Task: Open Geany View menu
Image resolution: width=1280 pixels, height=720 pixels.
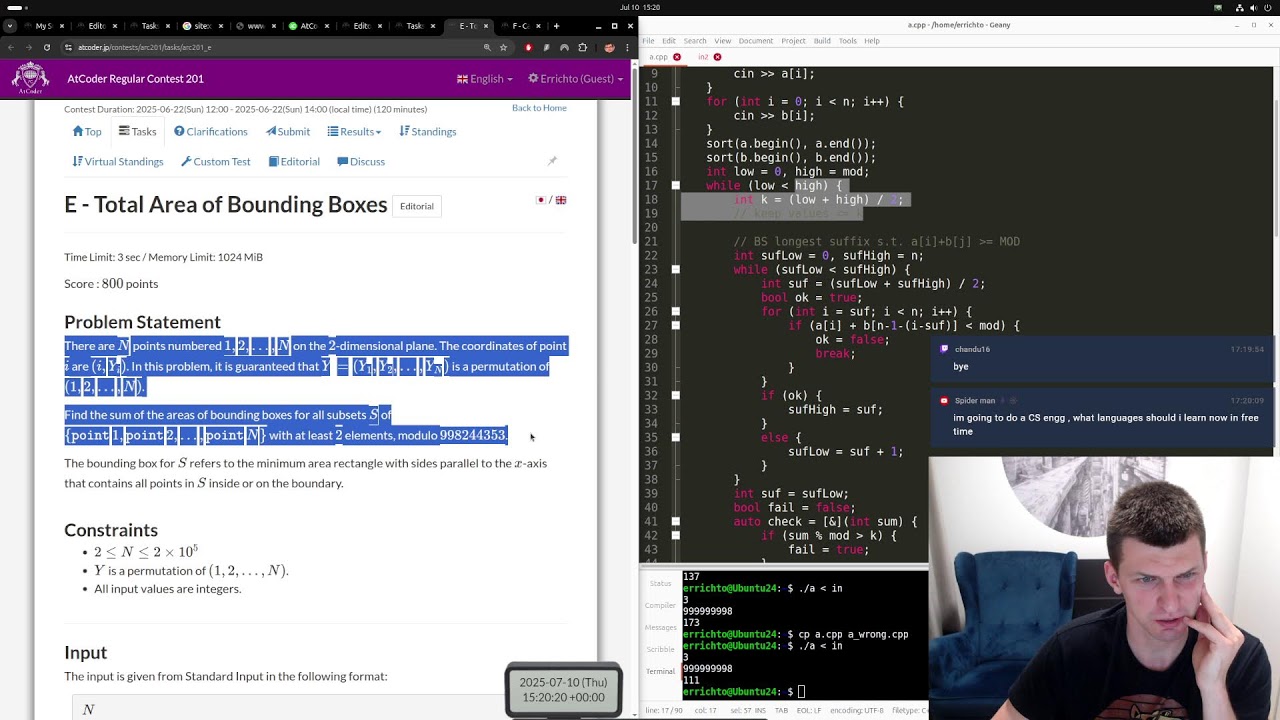Action: [x=722, y=41]
